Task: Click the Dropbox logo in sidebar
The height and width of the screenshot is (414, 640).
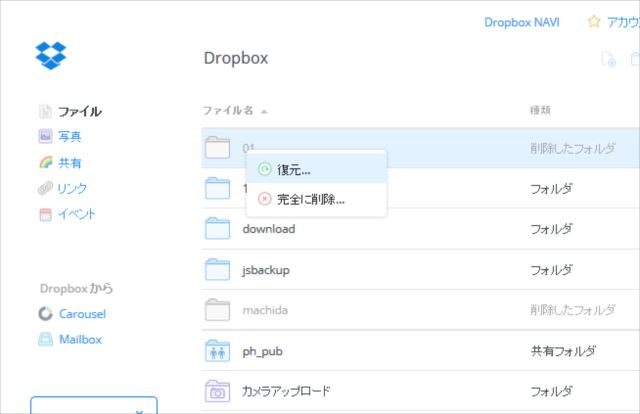Action: coord(51,56)
